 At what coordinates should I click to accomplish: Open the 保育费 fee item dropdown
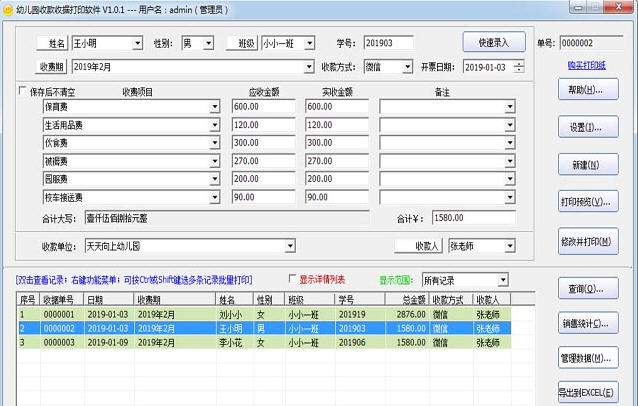coord(214,107)
